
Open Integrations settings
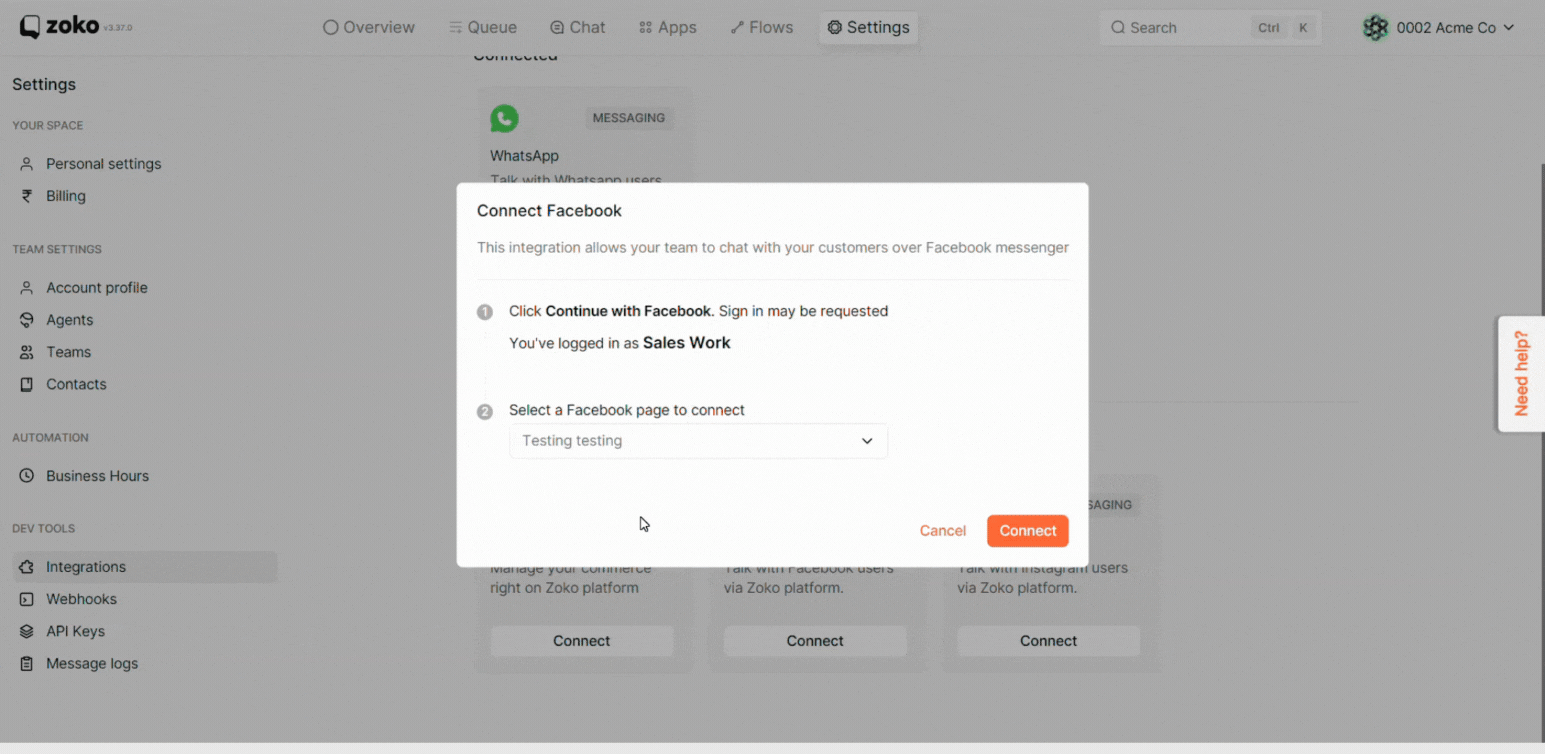[x=144, y=567]
